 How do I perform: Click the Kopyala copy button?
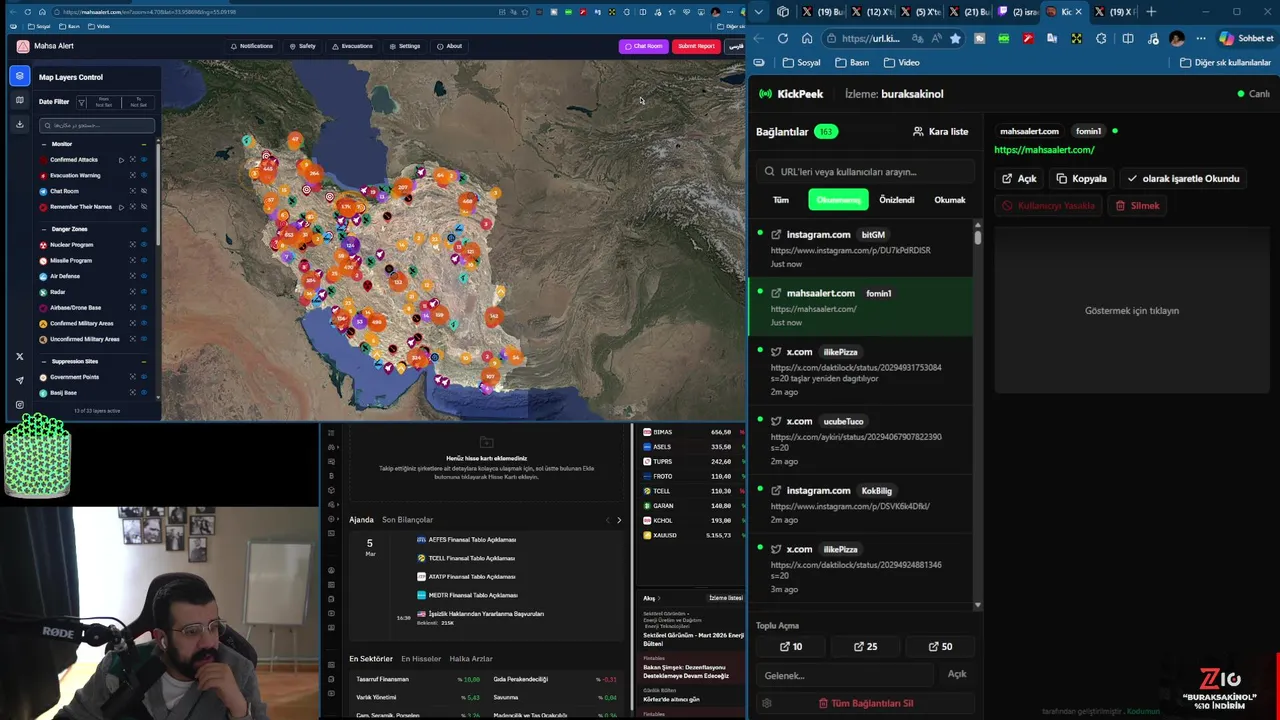[x=1081, y=178]
